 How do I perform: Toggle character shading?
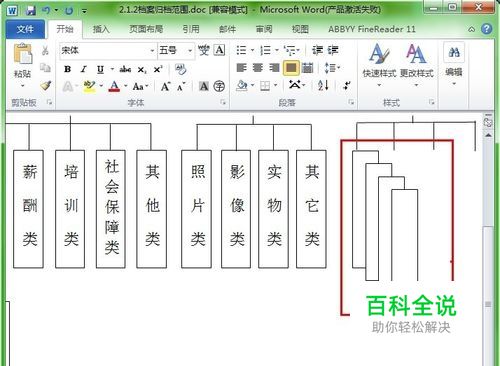coord(204,87)
